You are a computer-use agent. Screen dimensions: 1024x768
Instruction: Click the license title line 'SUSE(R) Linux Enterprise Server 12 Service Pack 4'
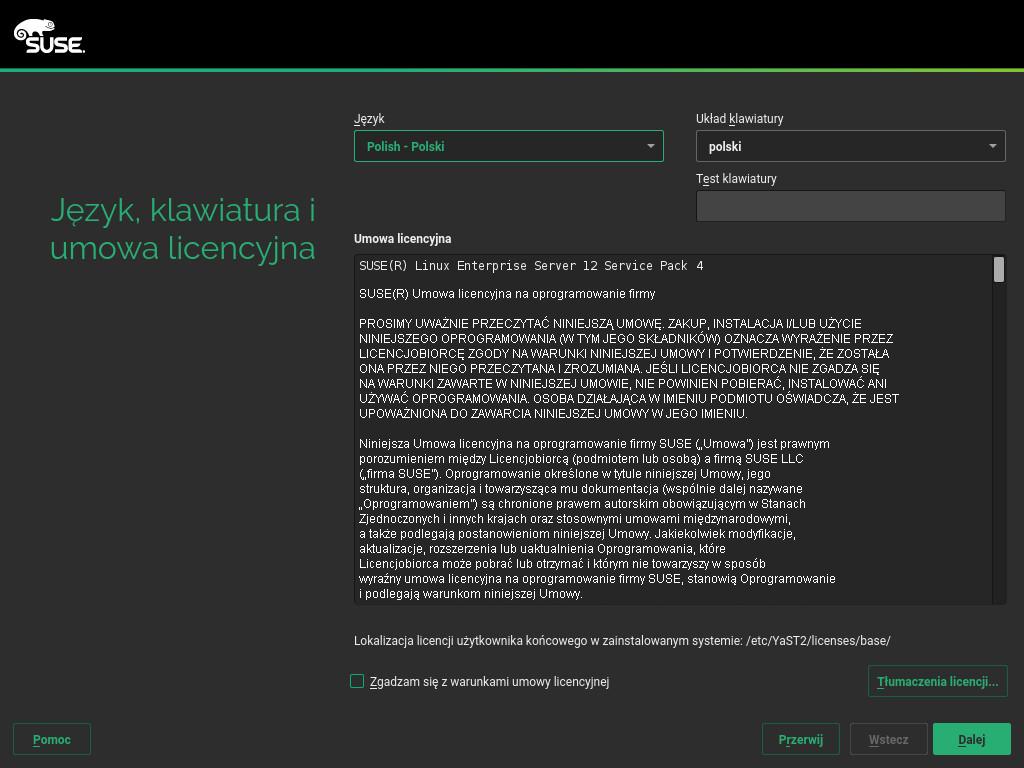pos(531,266)
